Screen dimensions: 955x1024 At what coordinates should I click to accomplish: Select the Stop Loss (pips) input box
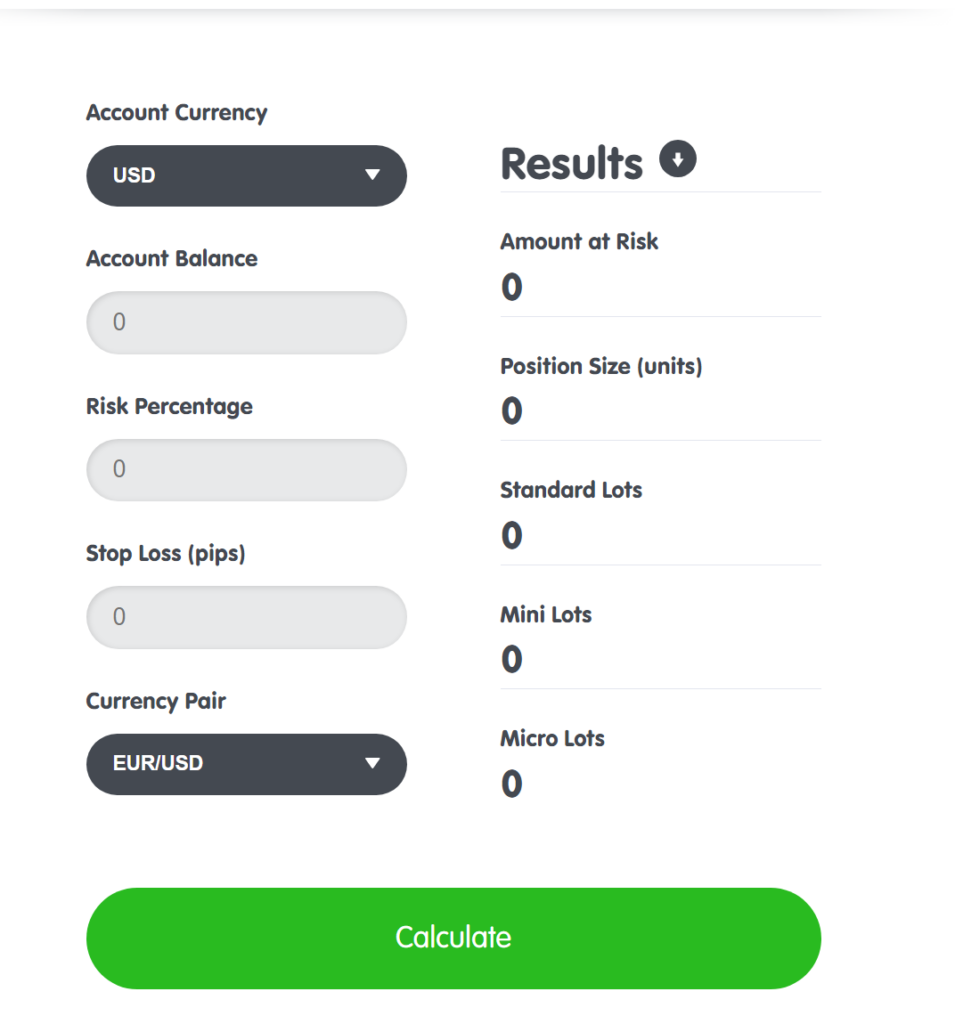click(x=246, y=617)
